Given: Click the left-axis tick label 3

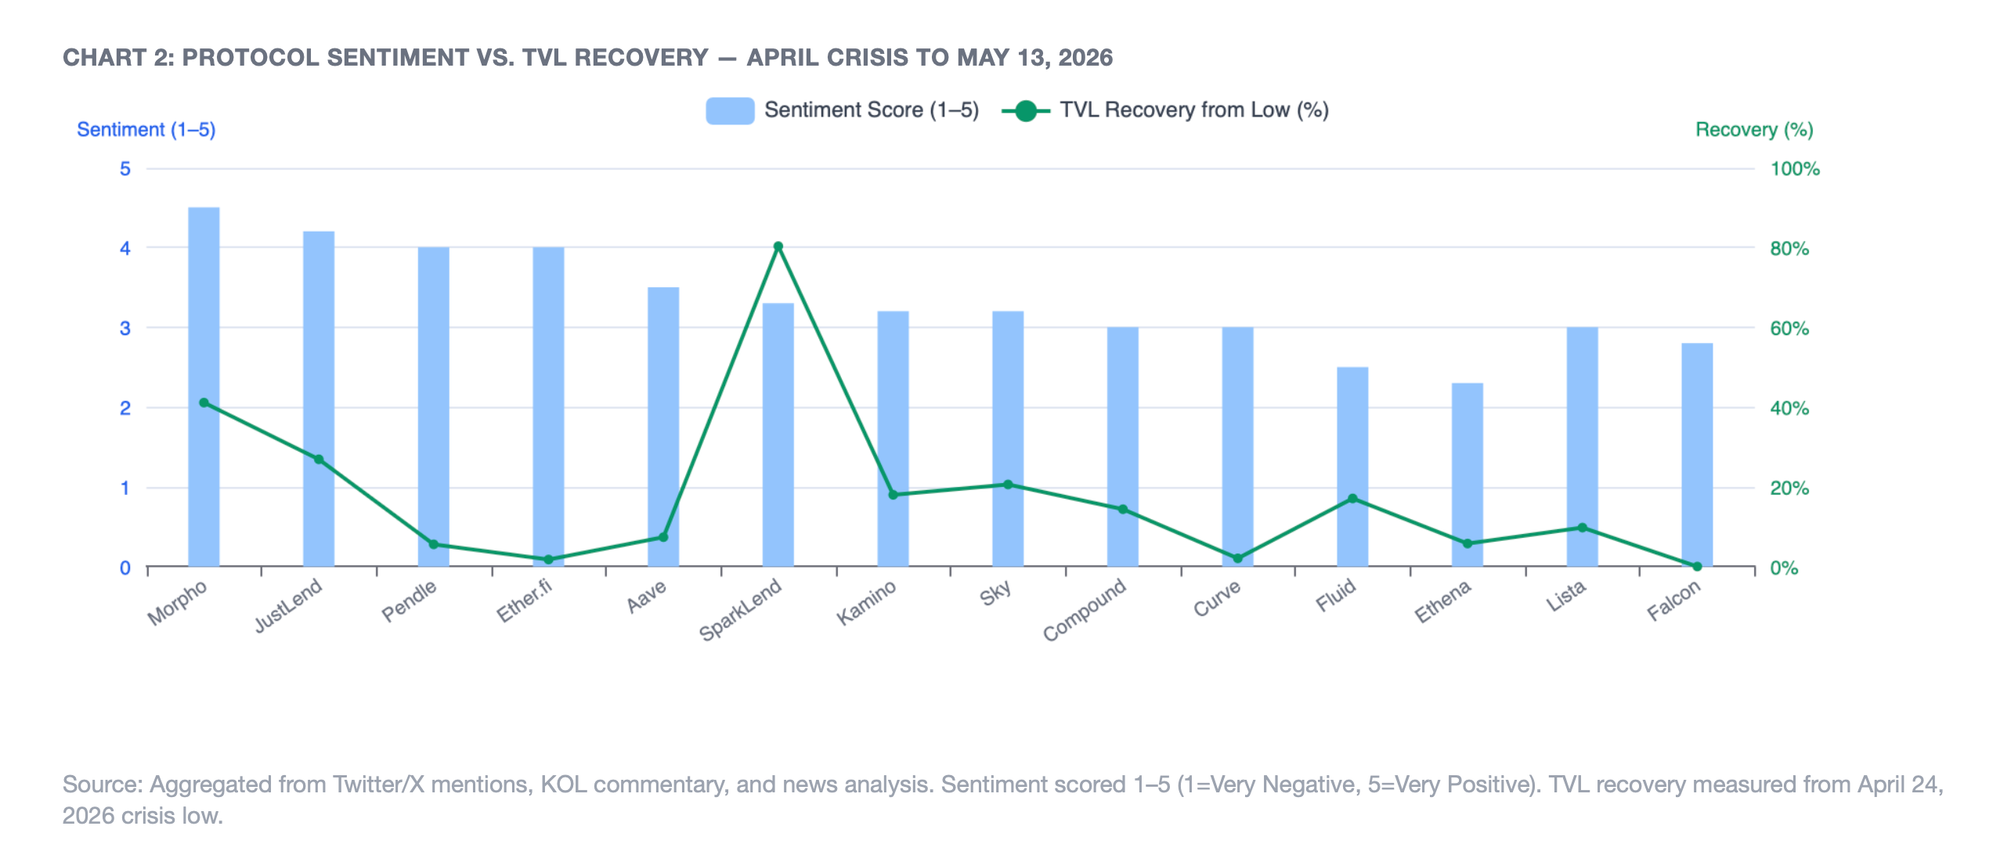Looking at the screenshot, I should point(125,329).
